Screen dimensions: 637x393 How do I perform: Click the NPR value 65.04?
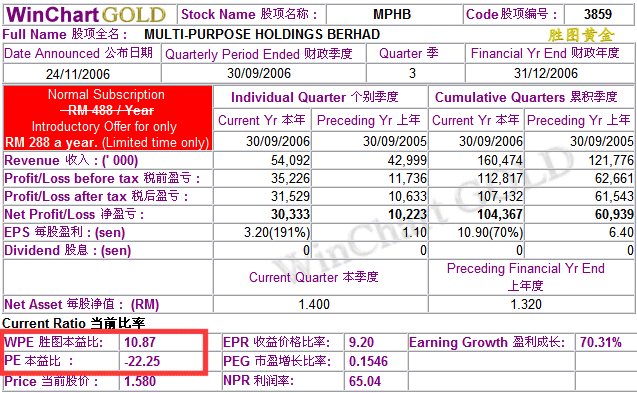pyautogui.click(x=365, y=381)
